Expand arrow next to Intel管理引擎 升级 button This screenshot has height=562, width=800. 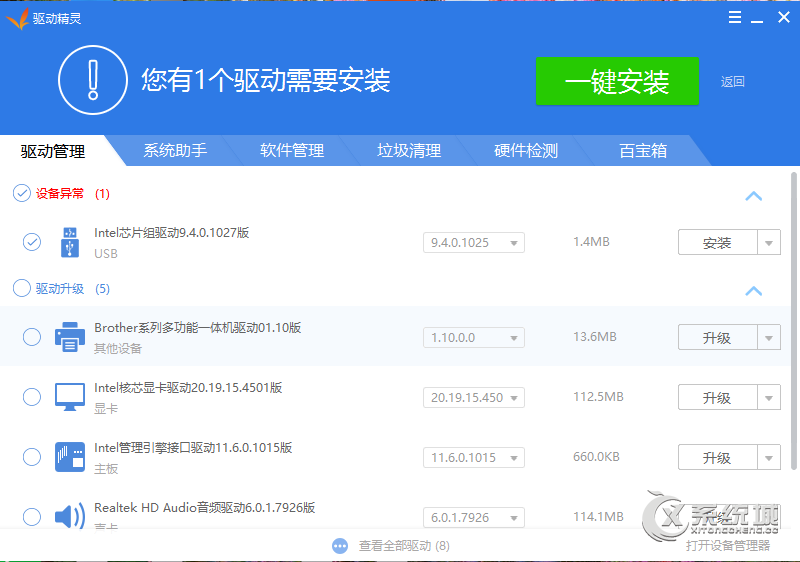pos(769,457)
